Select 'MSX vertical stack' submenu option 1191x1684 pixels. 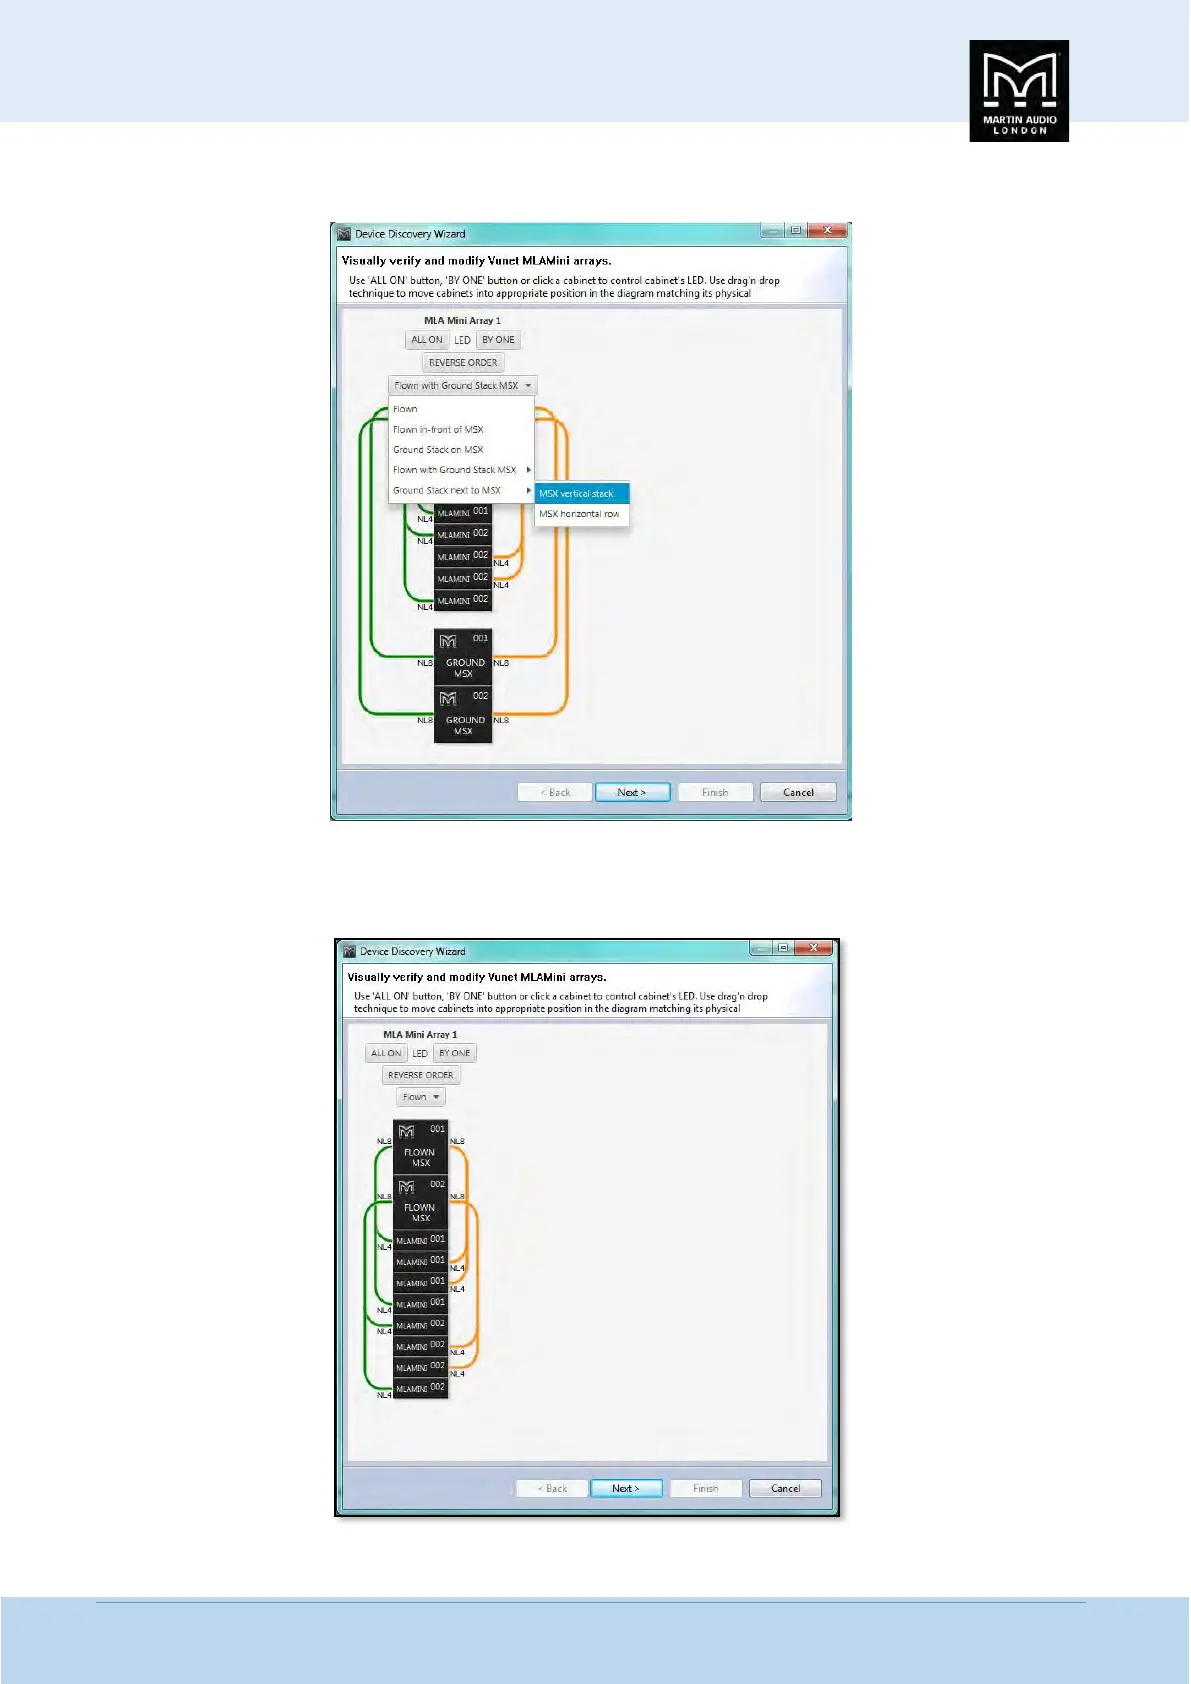582,493
